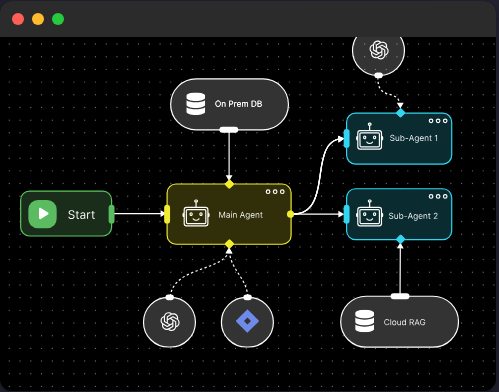Click the green play icon in Start node
Screen dimensions: 499x392
(43, 214)
